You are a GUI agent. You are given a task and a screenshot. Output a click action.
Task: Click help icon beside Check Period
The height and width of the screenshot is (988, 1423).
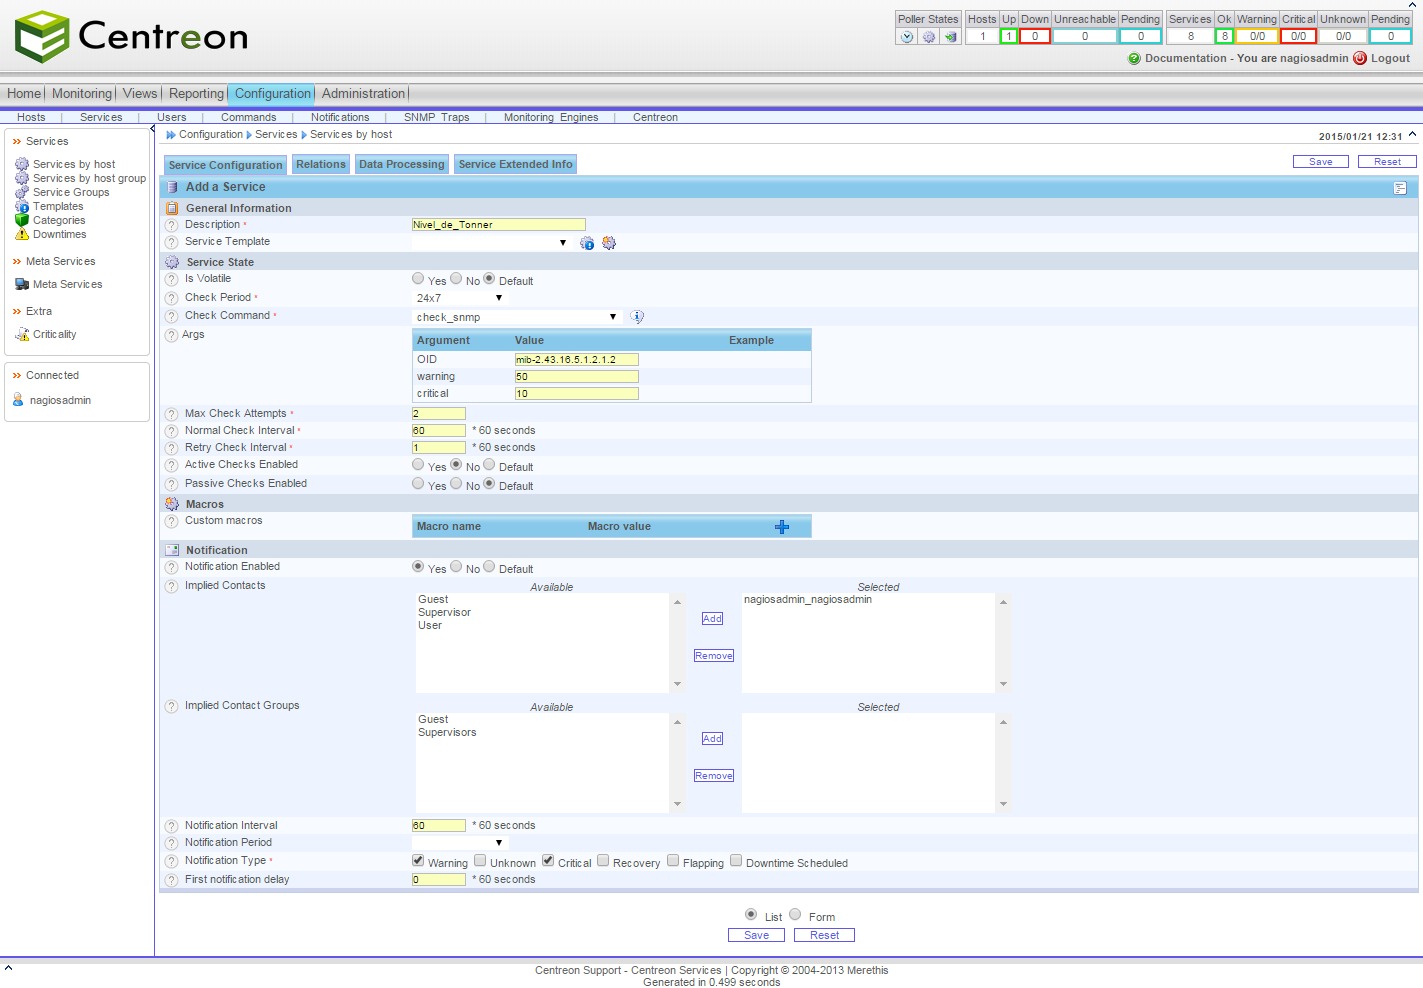171,298
